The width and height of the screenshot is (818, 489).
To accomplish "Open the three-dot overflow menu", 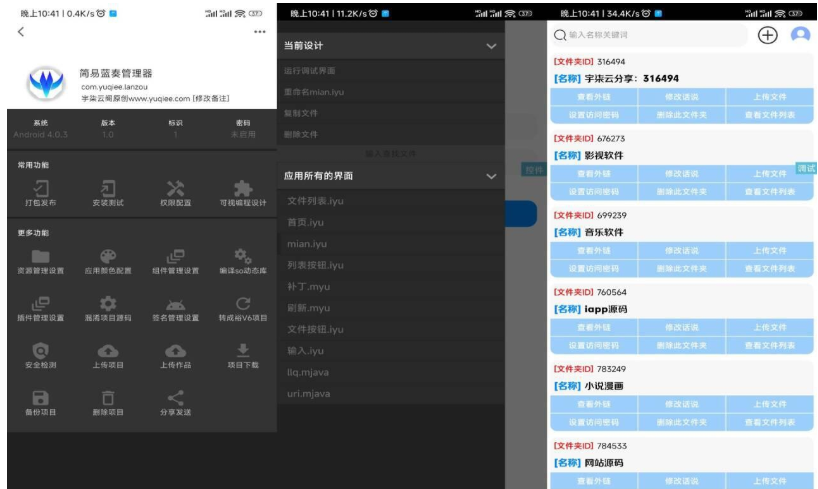I will point(260,32).
